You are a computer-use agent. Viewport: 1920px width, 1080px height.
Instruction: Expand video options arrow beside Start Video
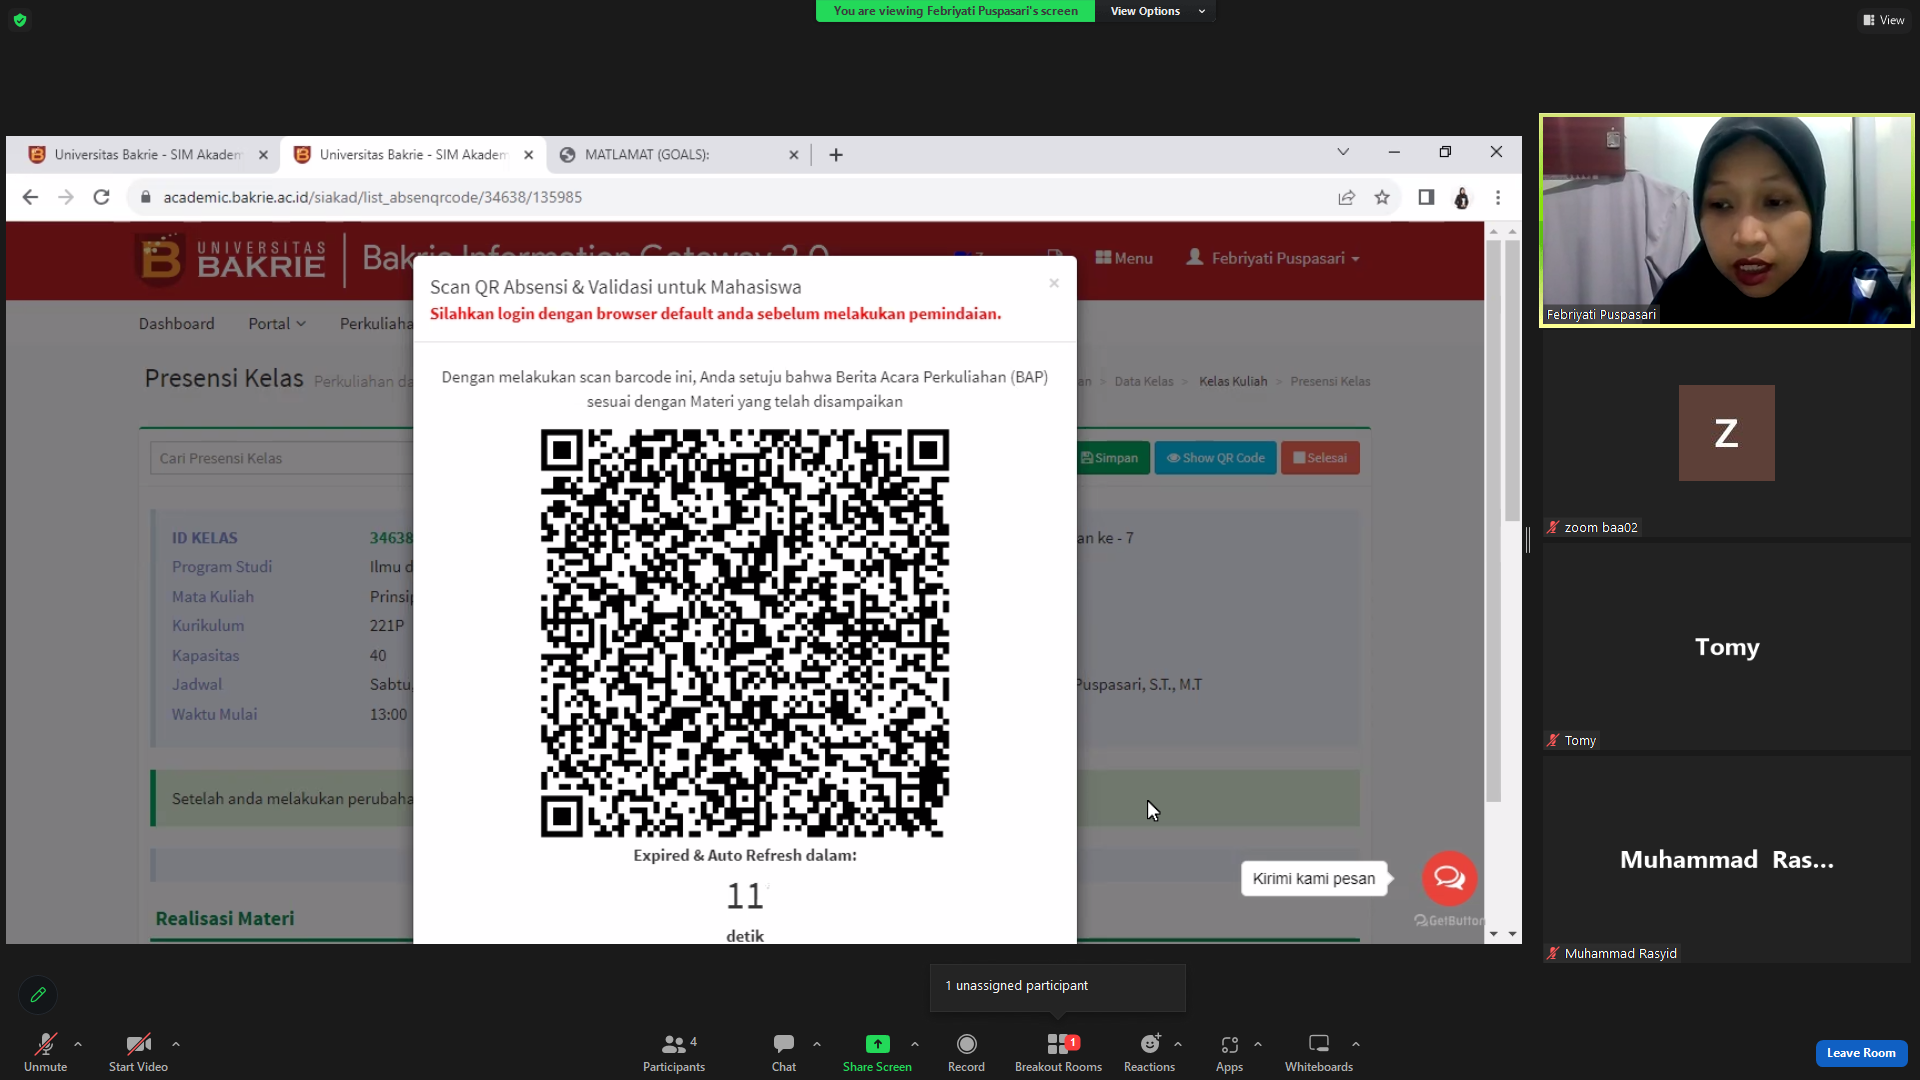point(176,1044)
